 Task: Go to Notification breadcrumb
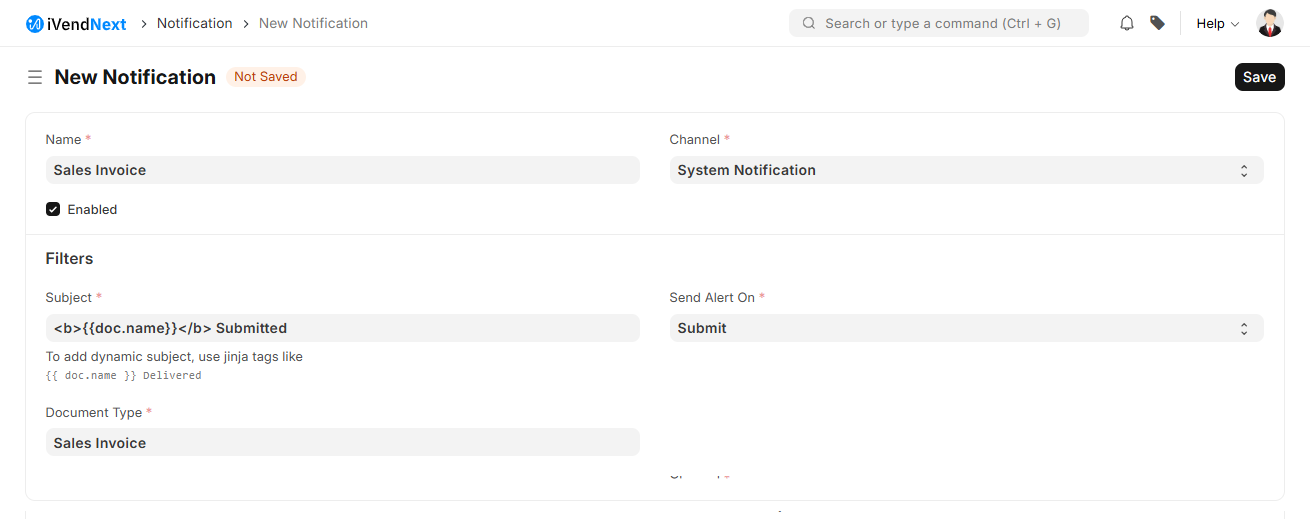(194, 23)
